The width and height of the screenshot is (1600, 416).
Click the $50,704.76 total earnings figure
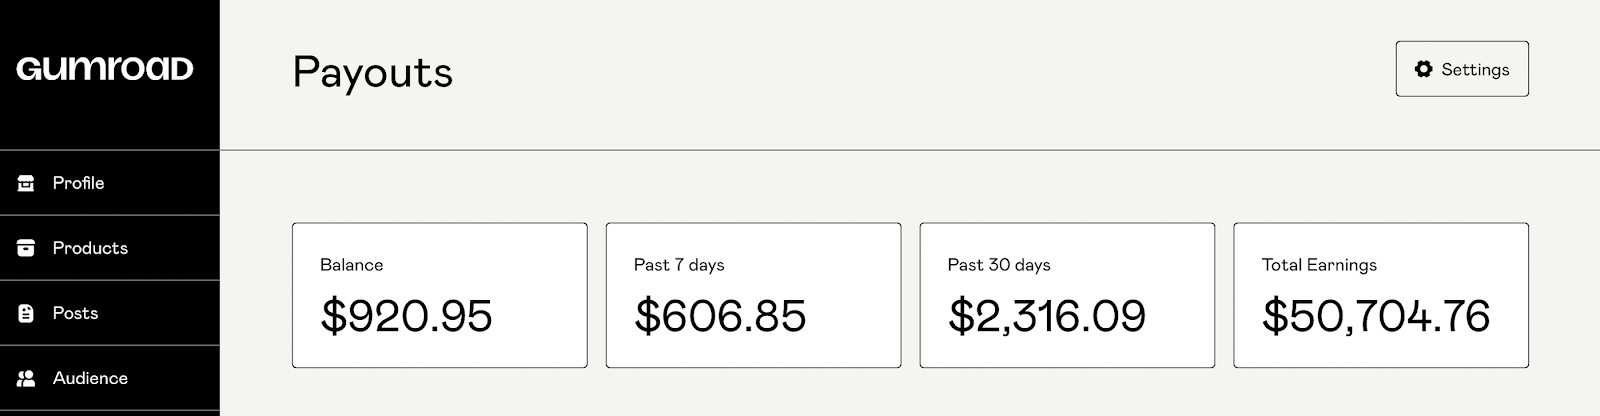pos(1376,316)
